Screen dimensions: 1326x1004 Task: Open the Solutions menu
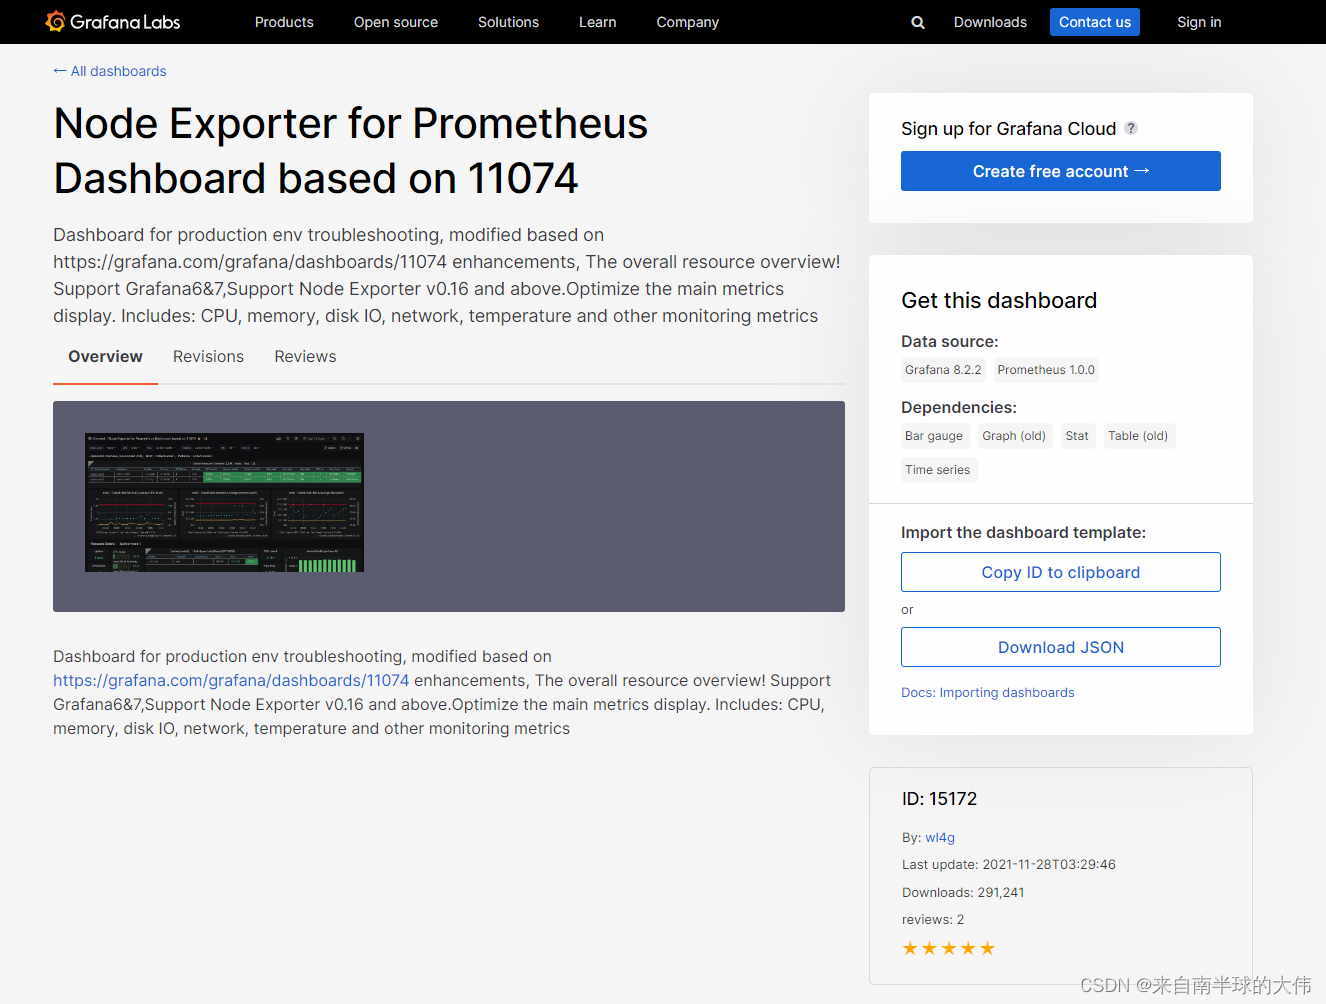pyautogui.click(x=508, y=22)
